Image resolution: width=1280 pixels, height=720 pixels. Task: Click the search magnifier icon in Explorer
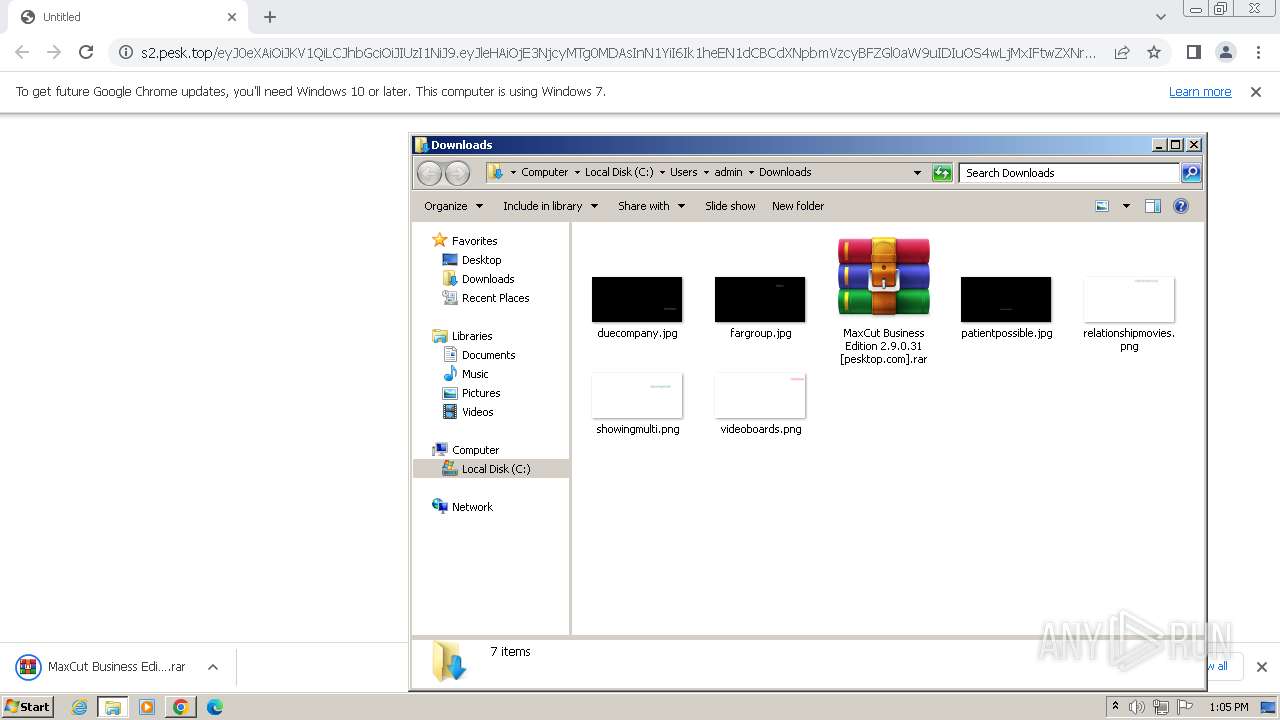1191,173
